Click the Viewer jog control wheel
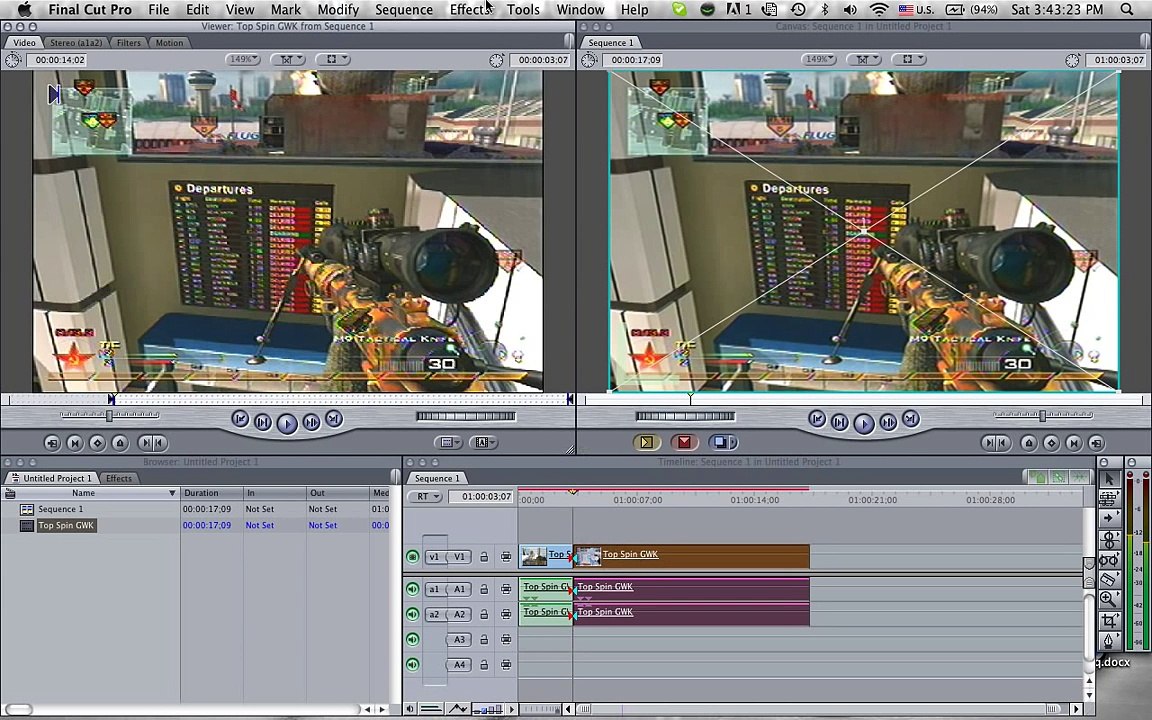The width and height of the screenshot is (1152, 720). pos(466,417)
